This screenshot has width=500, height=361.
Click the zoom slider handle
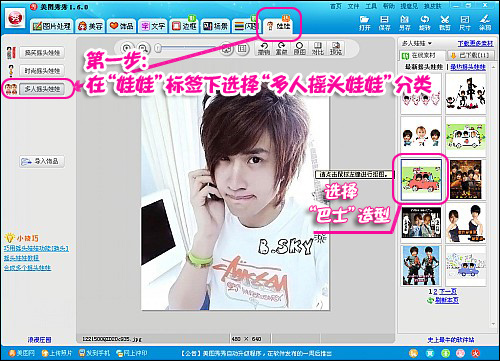[x=158, y=49]
